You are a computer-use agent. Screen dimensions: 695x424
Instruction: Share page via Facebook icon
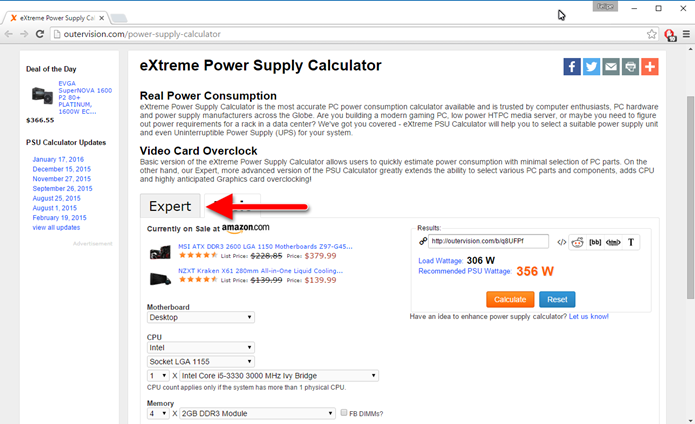[x=572, y=67]
